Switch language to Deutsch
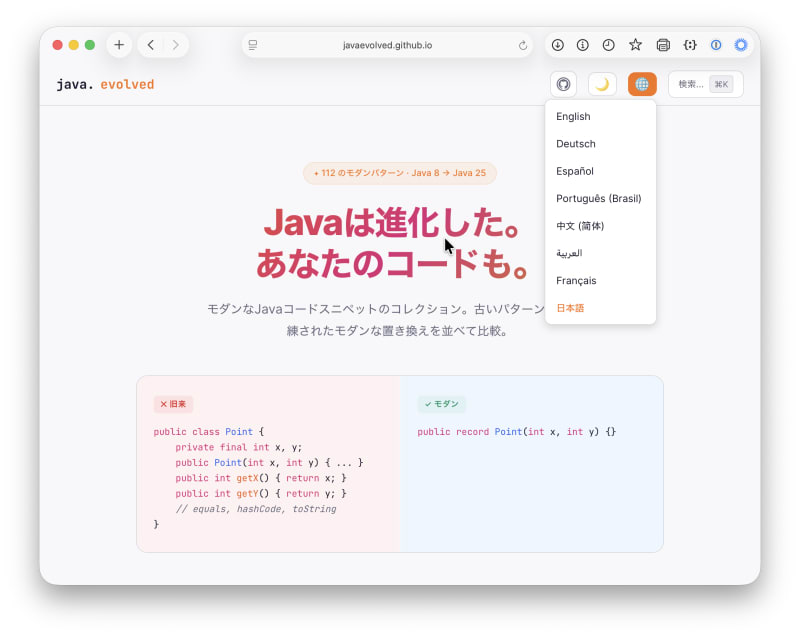This screenshot has width=800, height=637. [575, 144]
